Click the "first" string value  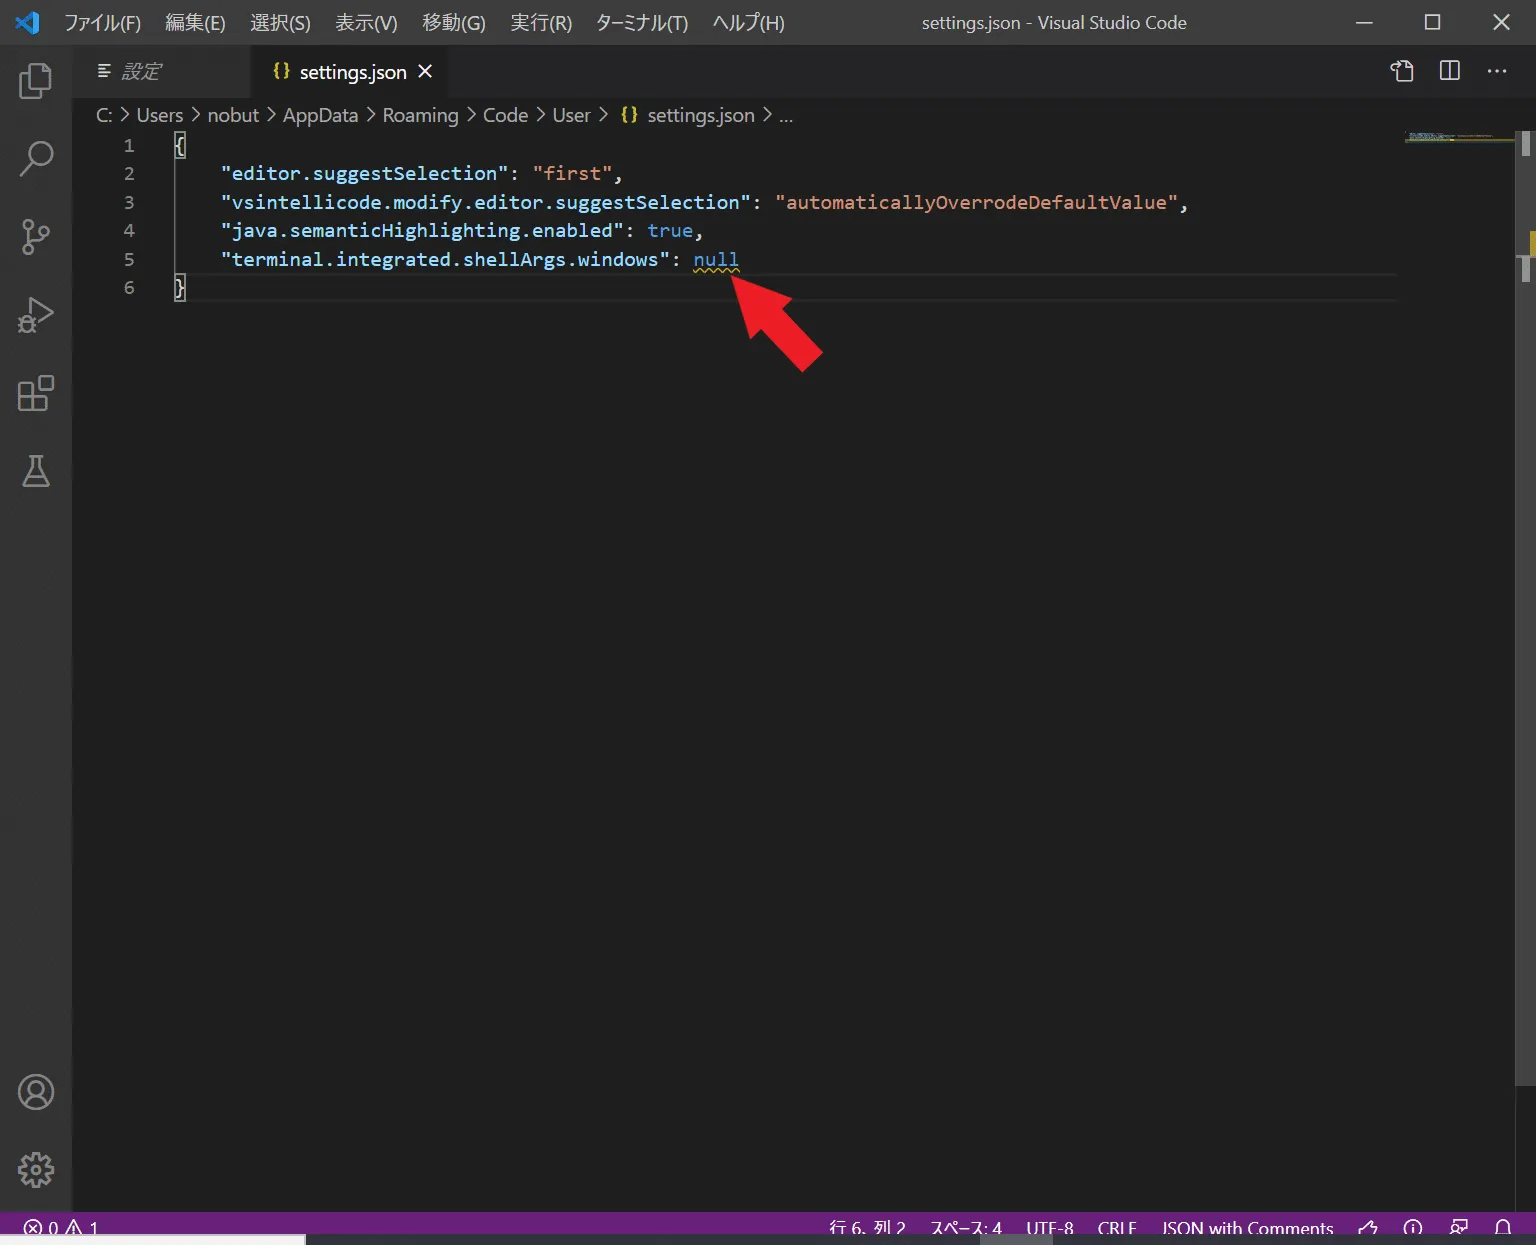tap(572, 173)
